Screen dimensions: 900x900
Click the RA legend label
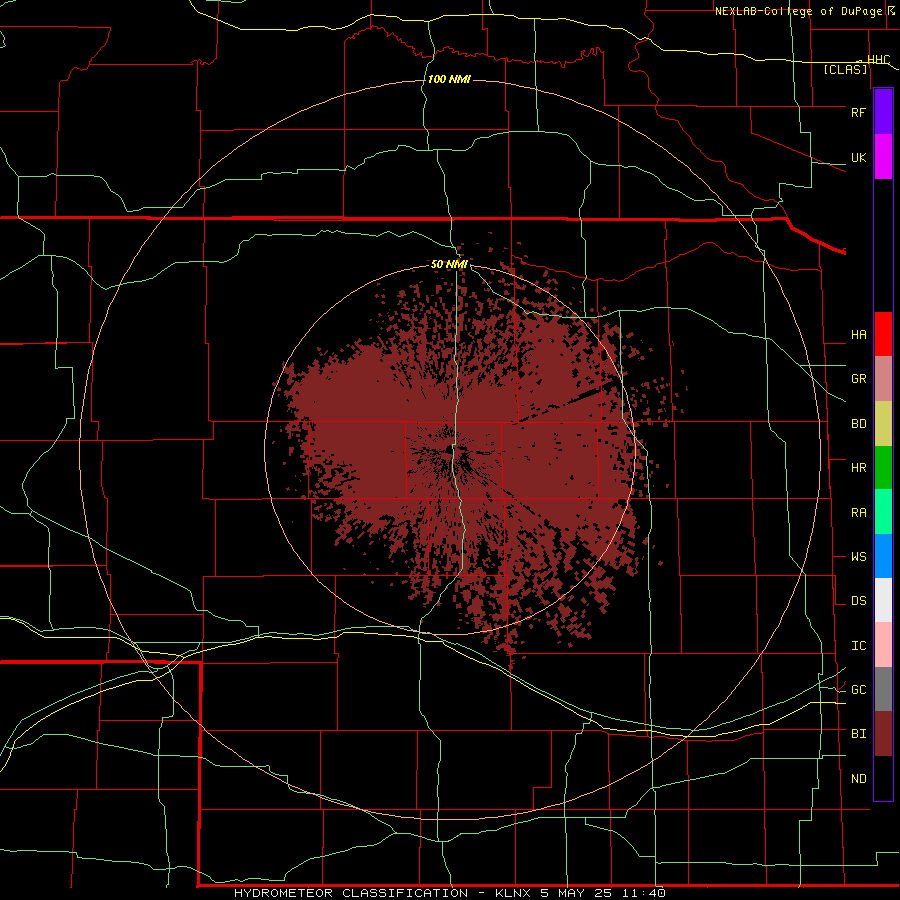[x=858, y=513]
